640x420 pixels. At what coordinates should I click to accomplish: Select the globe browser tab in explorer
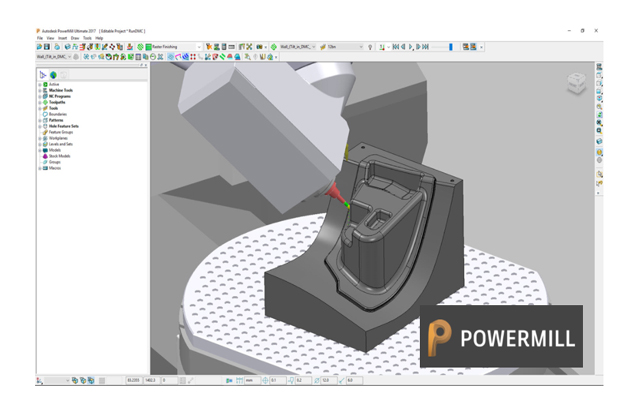pos(53,75)
